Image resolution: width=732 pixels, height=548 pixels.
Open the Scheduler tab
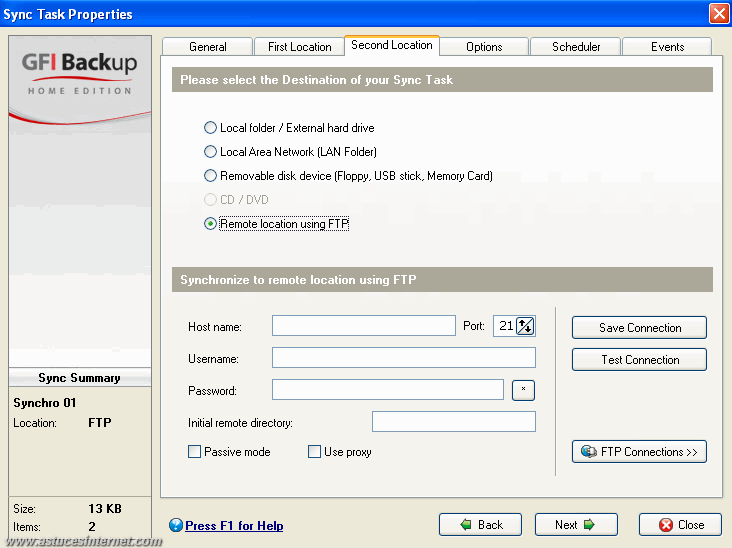click(x=576, y=47)
